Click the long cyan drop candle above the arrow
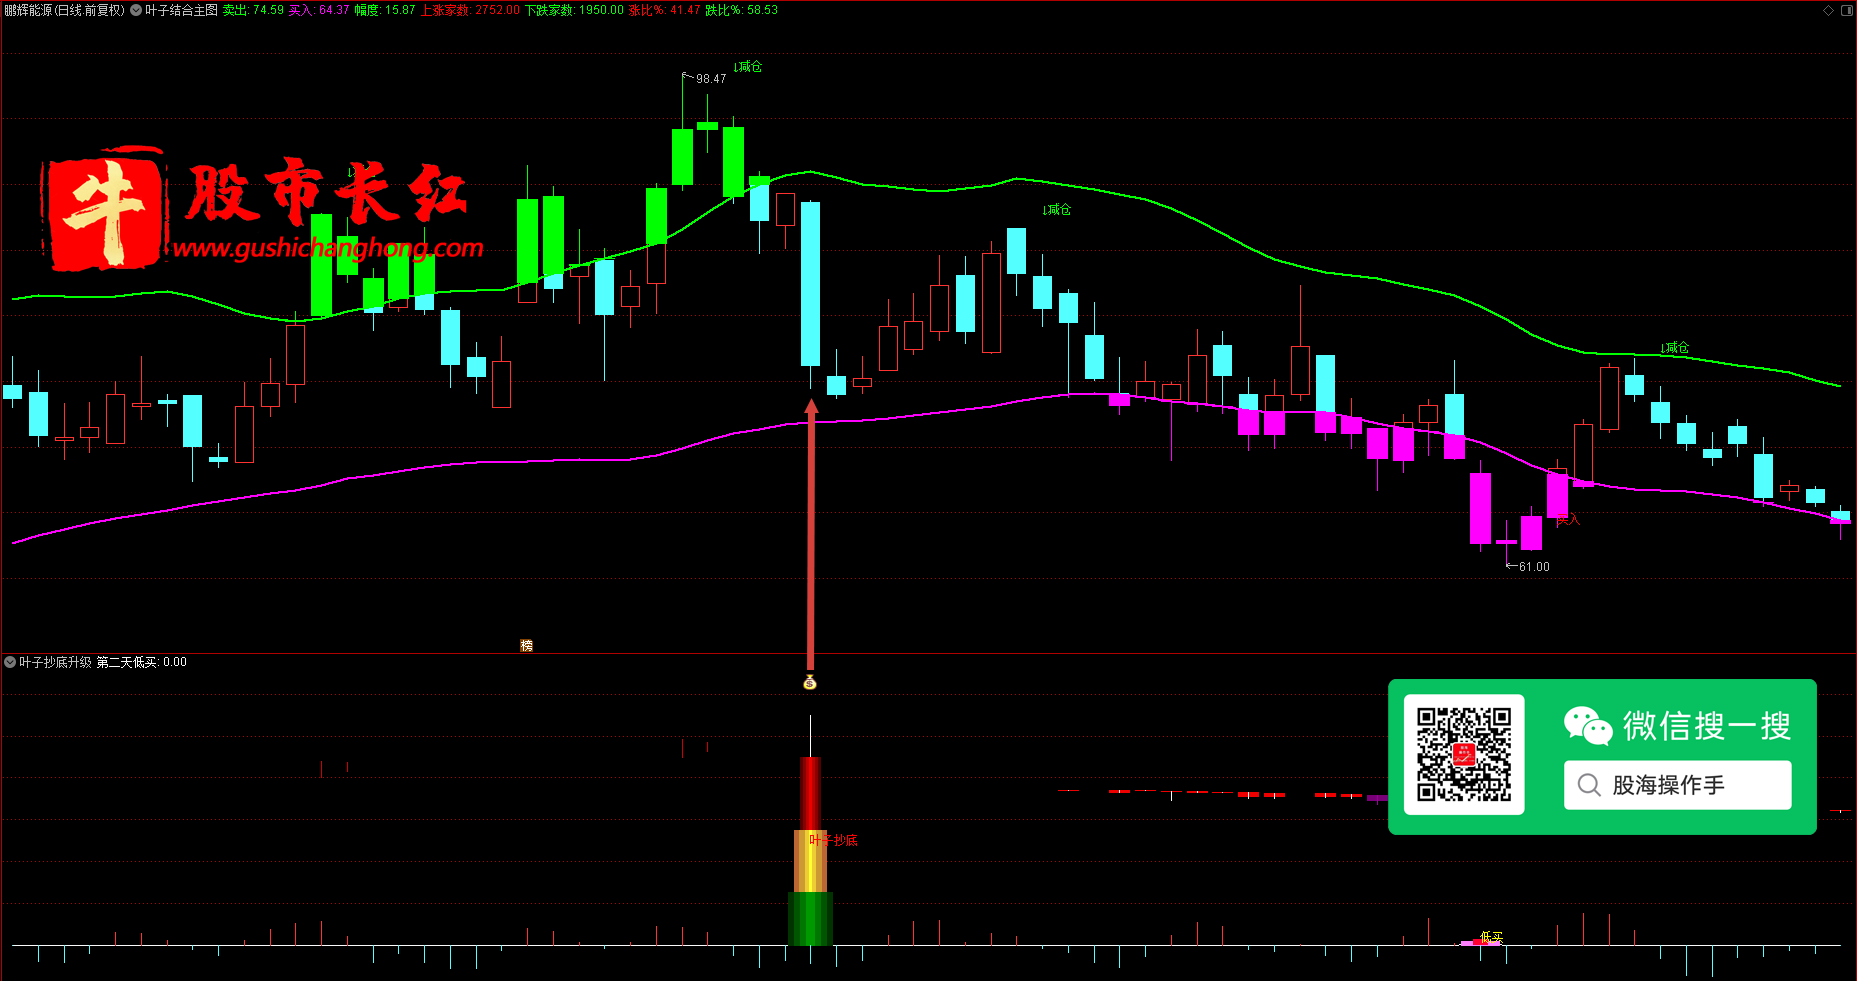The image size is (1857, 981). (x=810, y=284)
